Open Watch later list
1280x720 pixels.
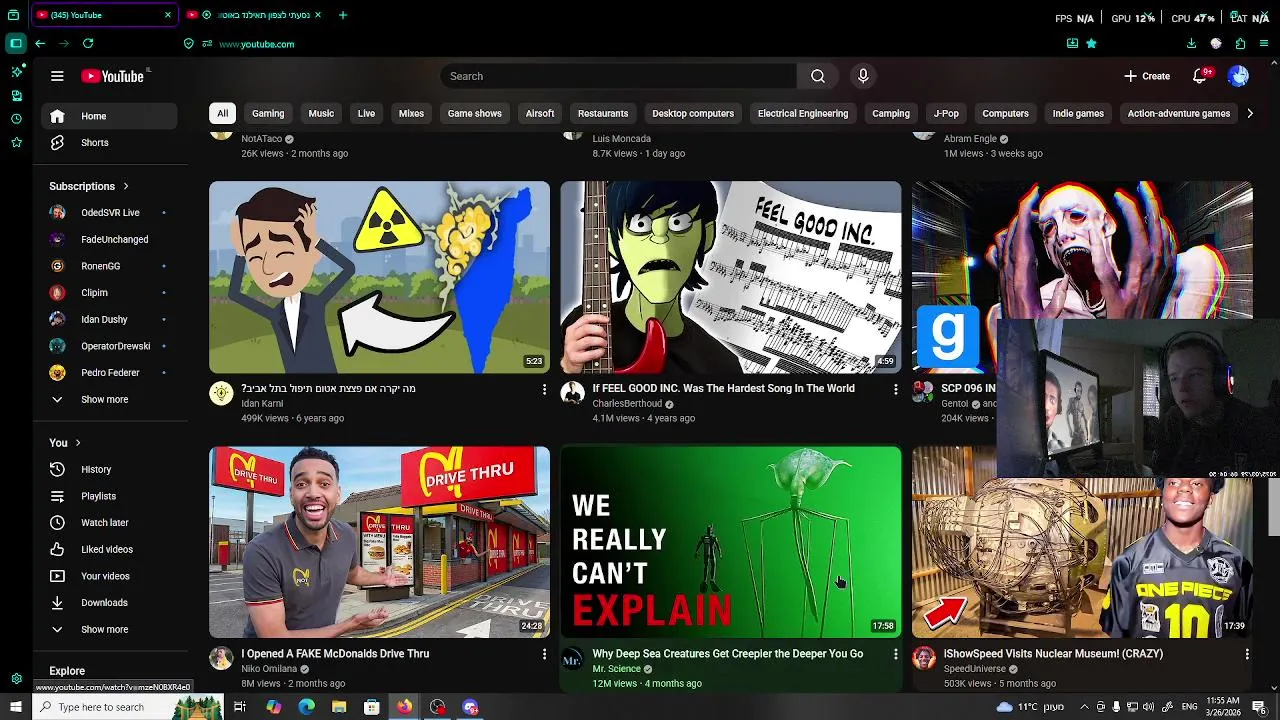(x=110, y=522)
